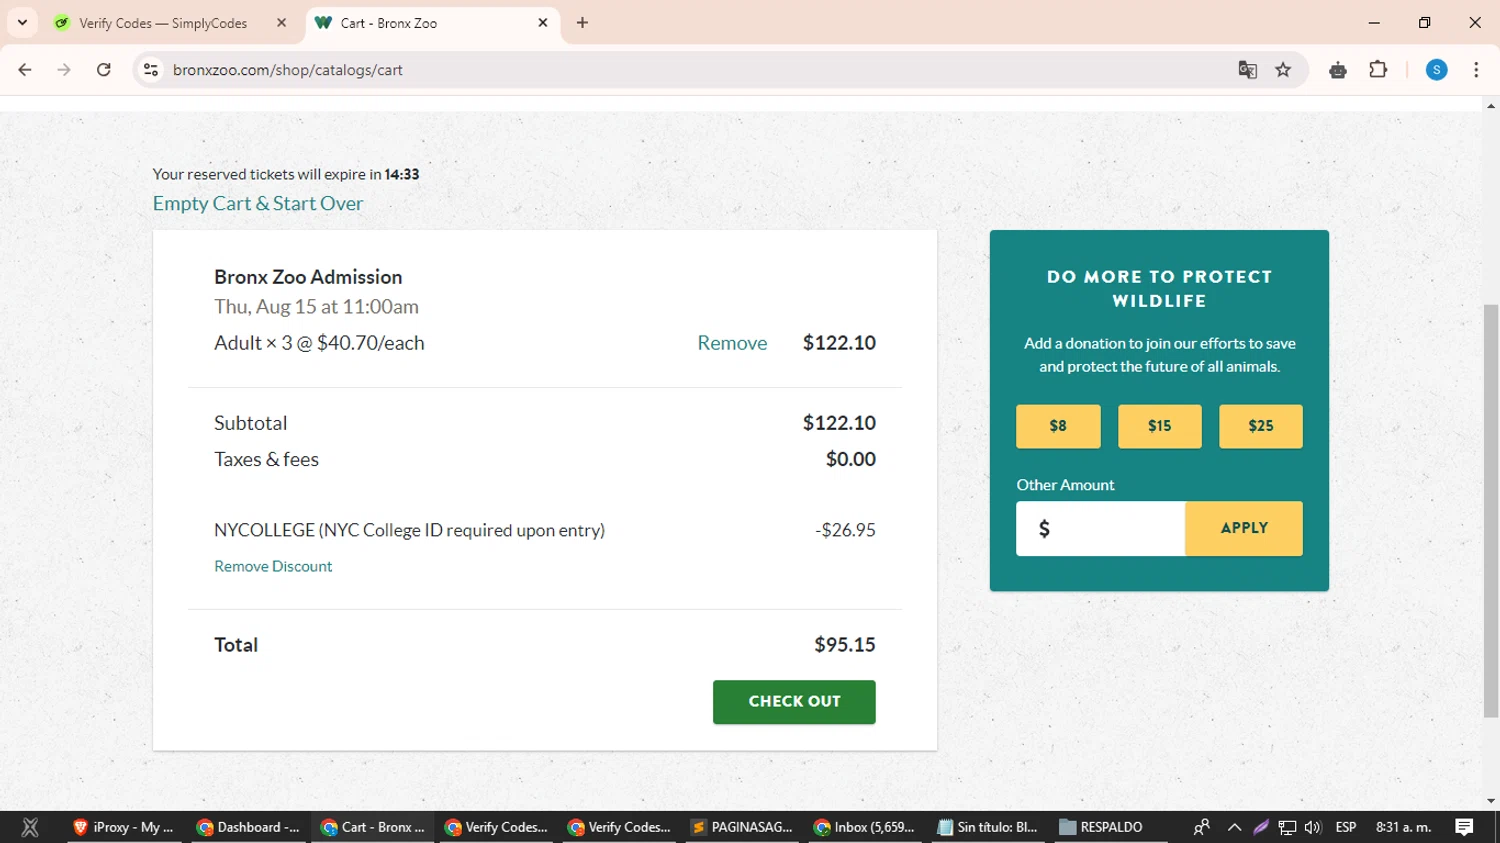
Task: Open the Chrome profile avatar
Action: [x=1436, y=70]
